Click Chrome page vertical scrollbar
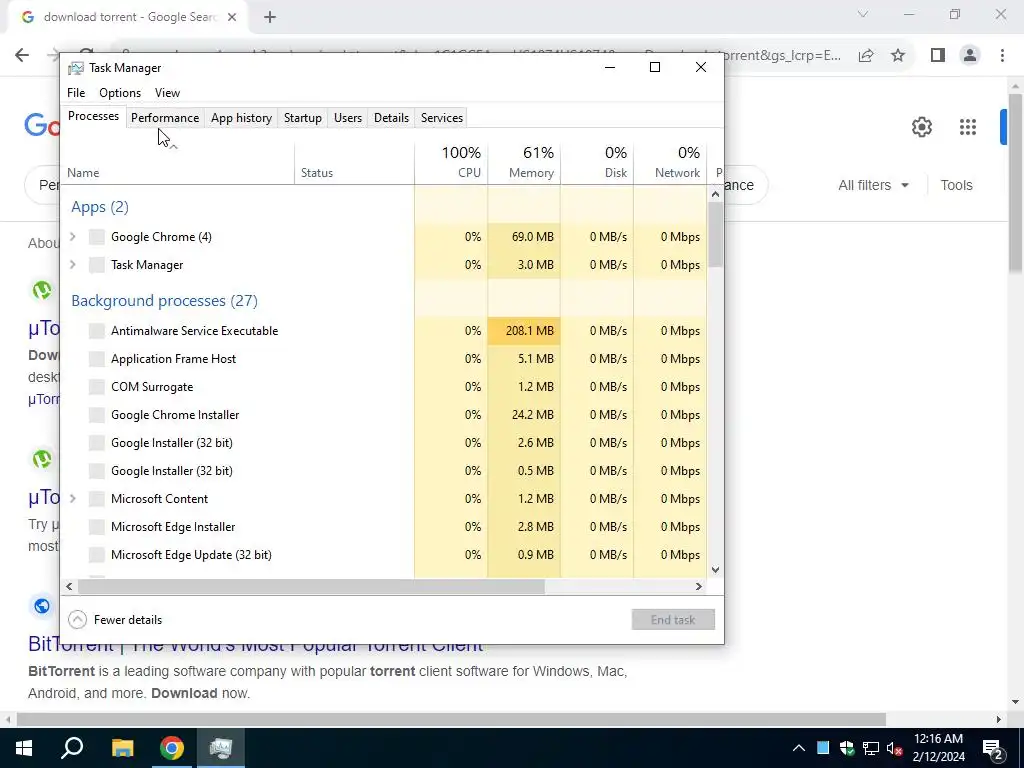The width and height of the screenshot is (1024, 768). pyautogui.click(x=1016, y=183)
